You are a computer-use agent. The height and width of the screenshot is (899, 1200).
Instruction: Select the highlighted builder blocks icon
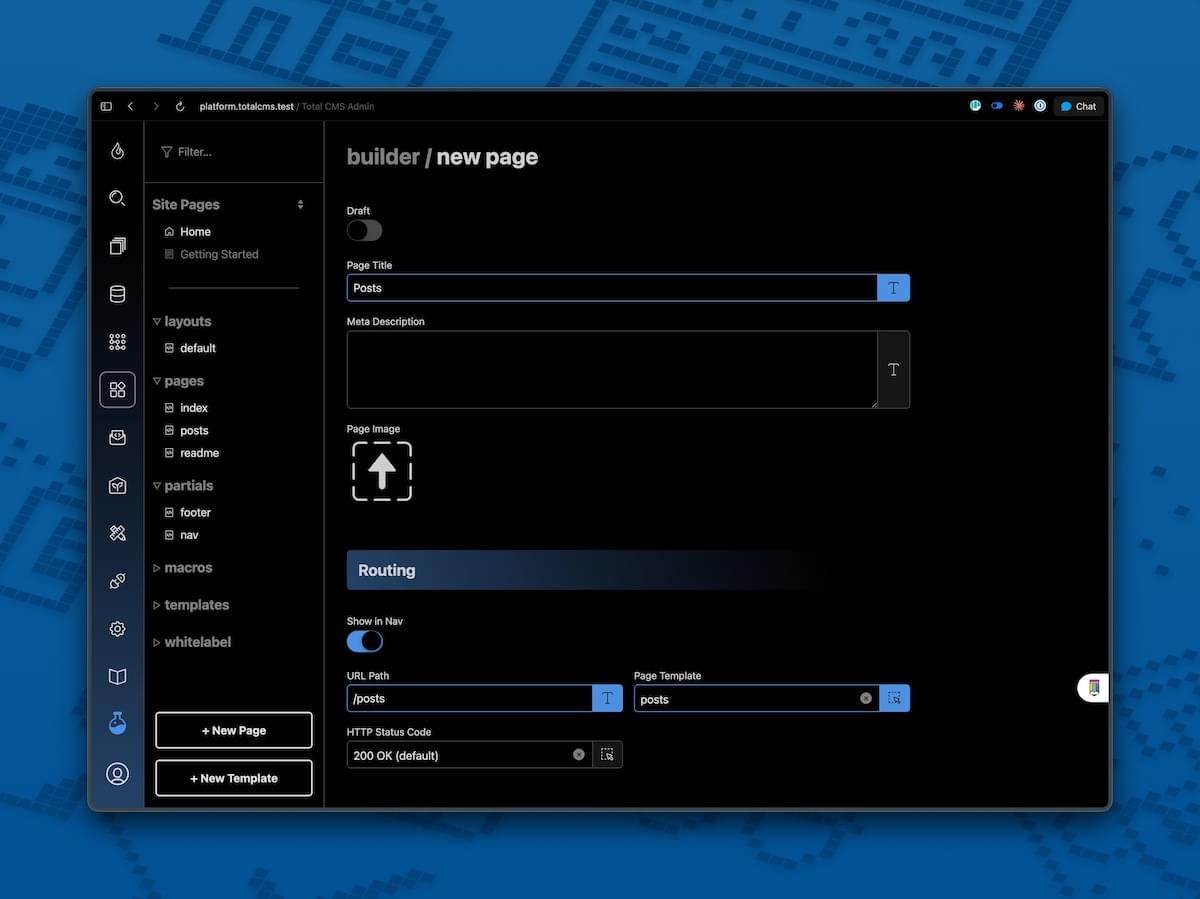[117, 390]
